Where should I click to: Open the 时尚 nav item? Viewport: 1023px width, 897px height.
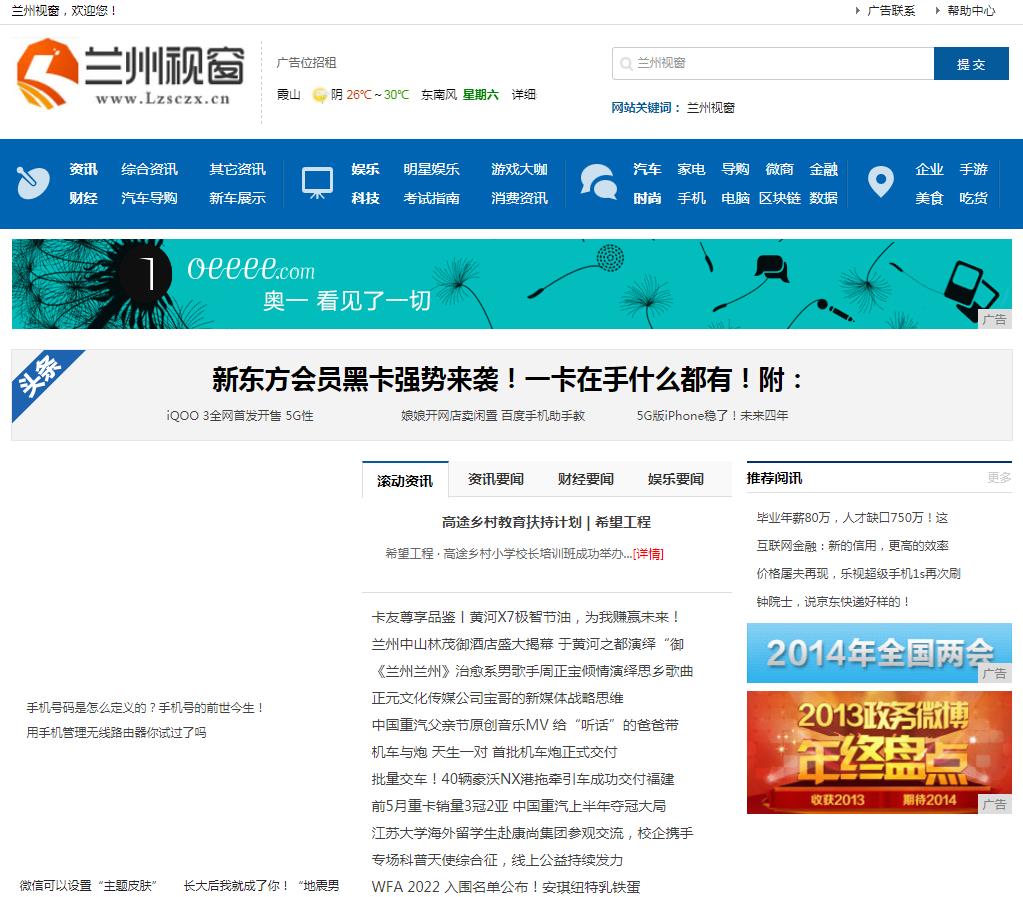pos(647,198)
